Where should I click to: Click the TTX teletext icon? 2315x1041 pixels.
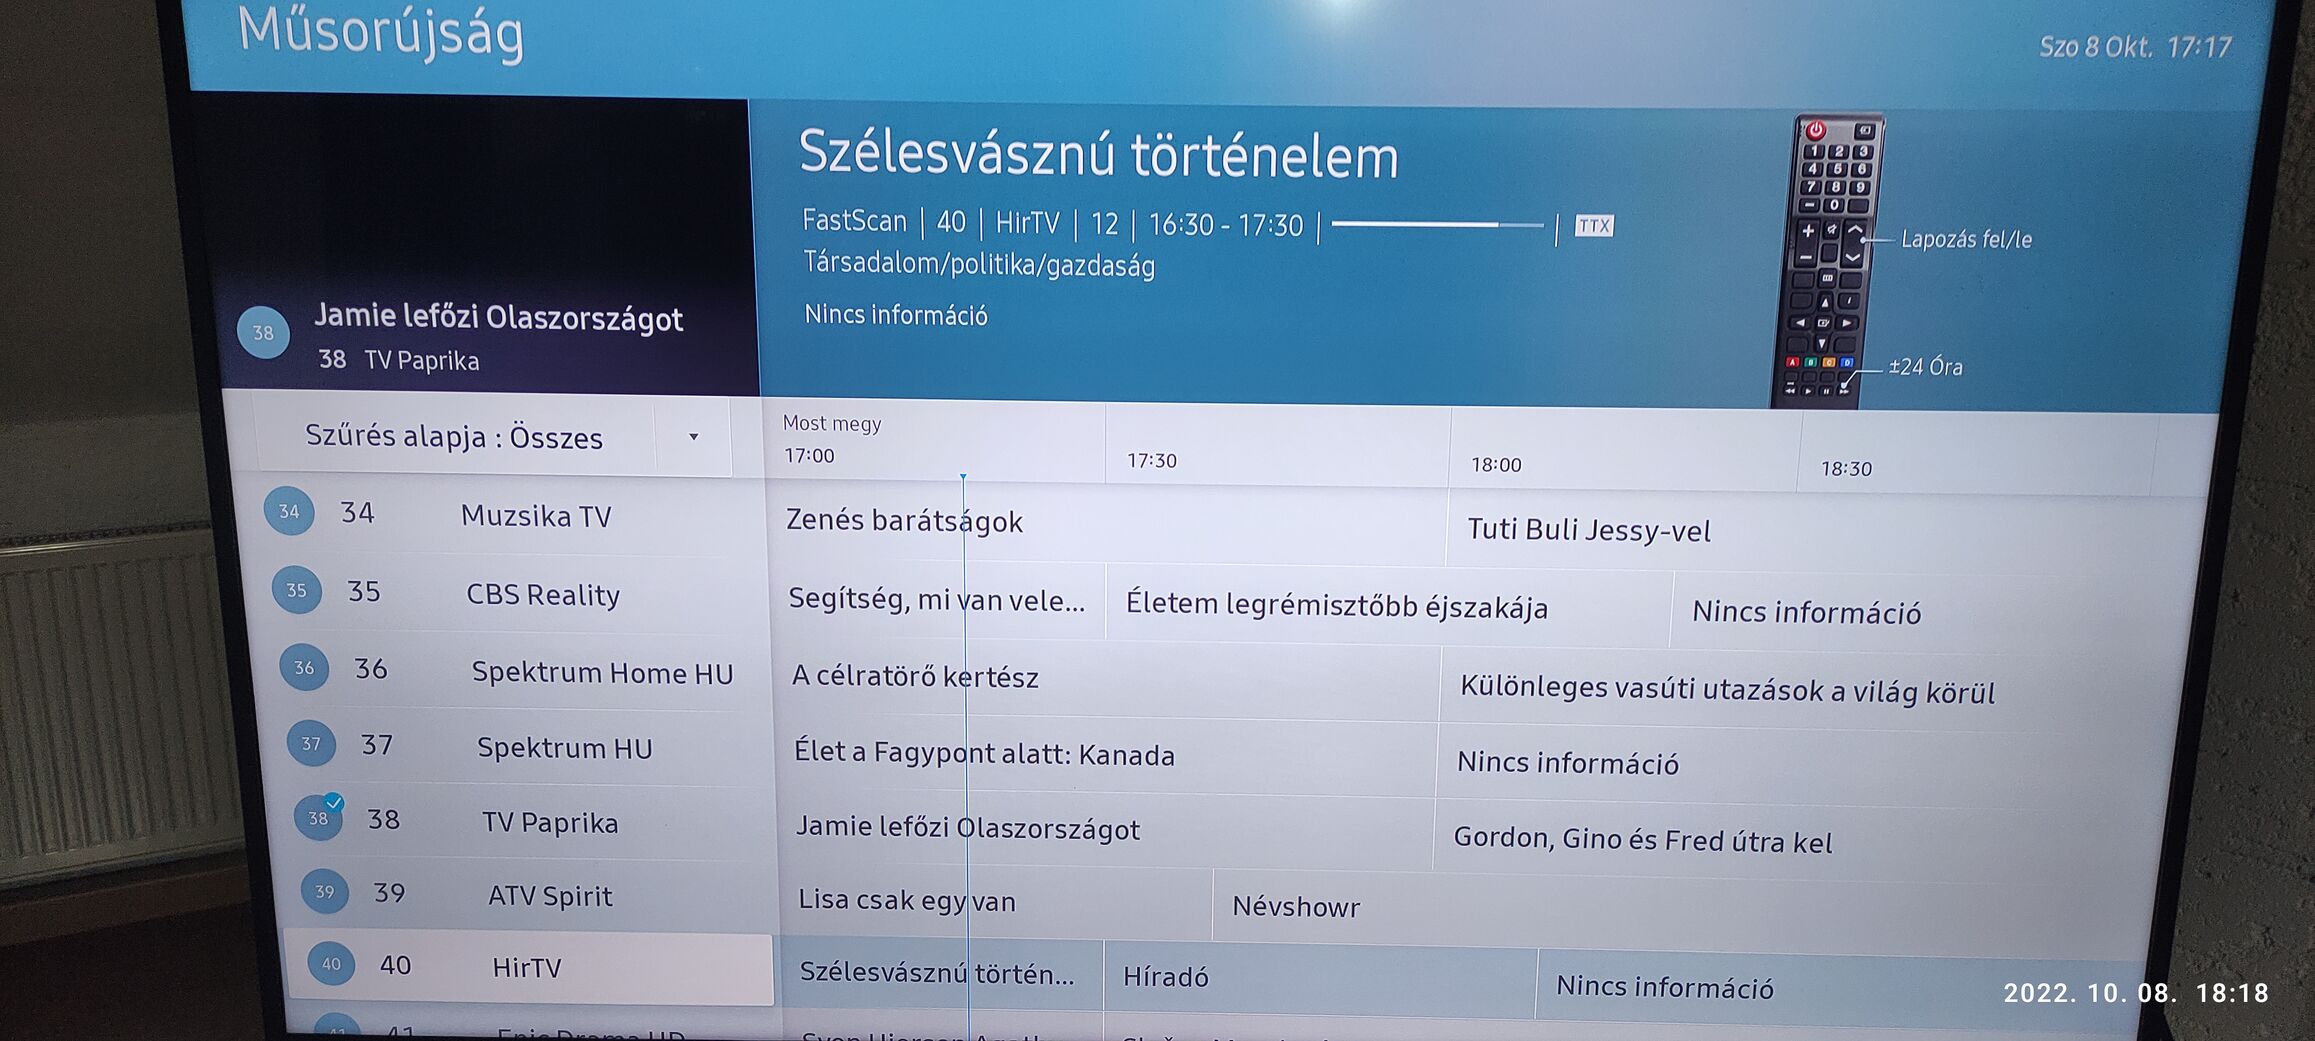pos(1594,226)
